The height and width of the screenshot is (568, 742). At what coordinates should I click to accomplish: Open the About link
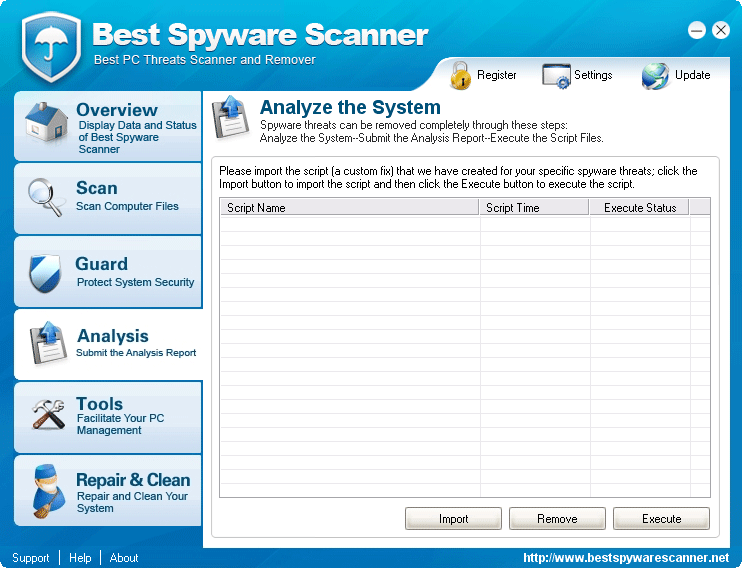coord(124,558)
